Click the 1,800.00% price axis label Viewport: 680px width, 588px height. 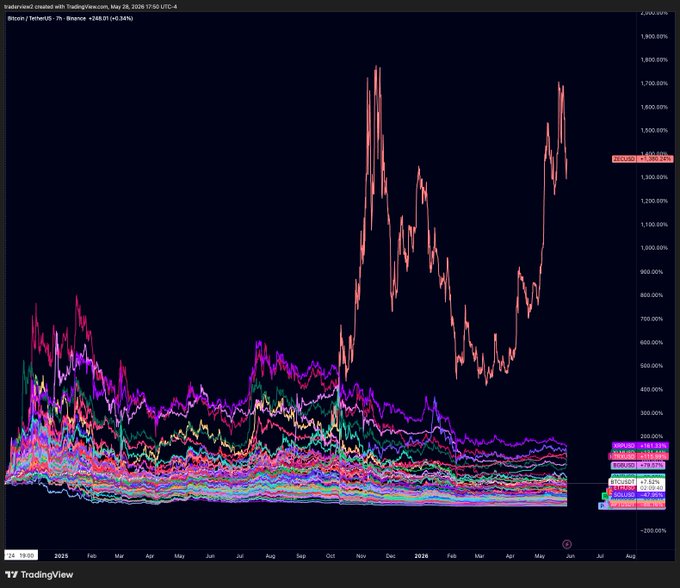[654, 60]
